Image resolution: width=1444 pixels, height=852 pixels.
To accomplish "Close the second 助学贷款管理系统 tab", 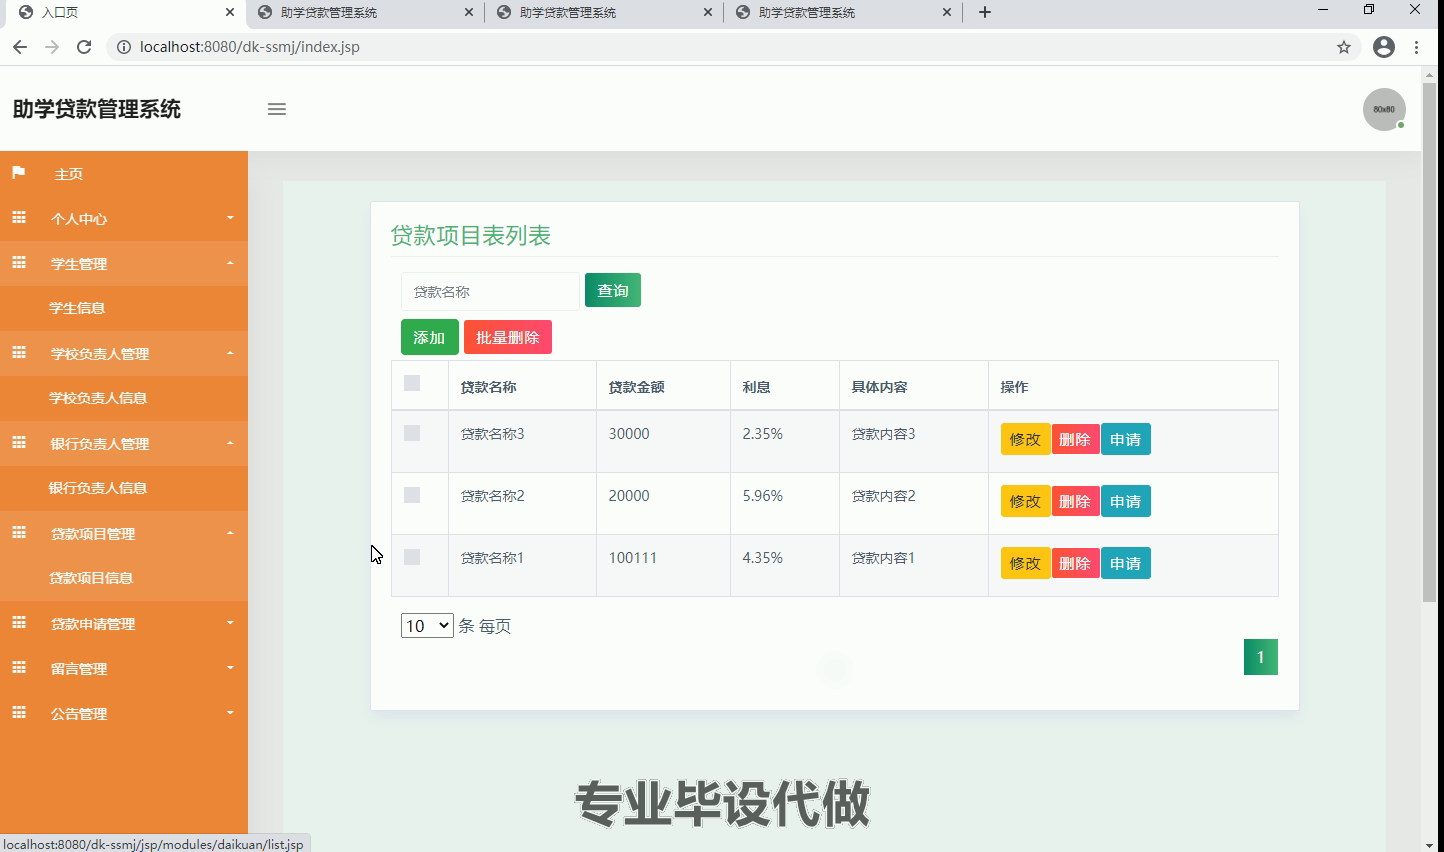I will [x=708, y=12].
